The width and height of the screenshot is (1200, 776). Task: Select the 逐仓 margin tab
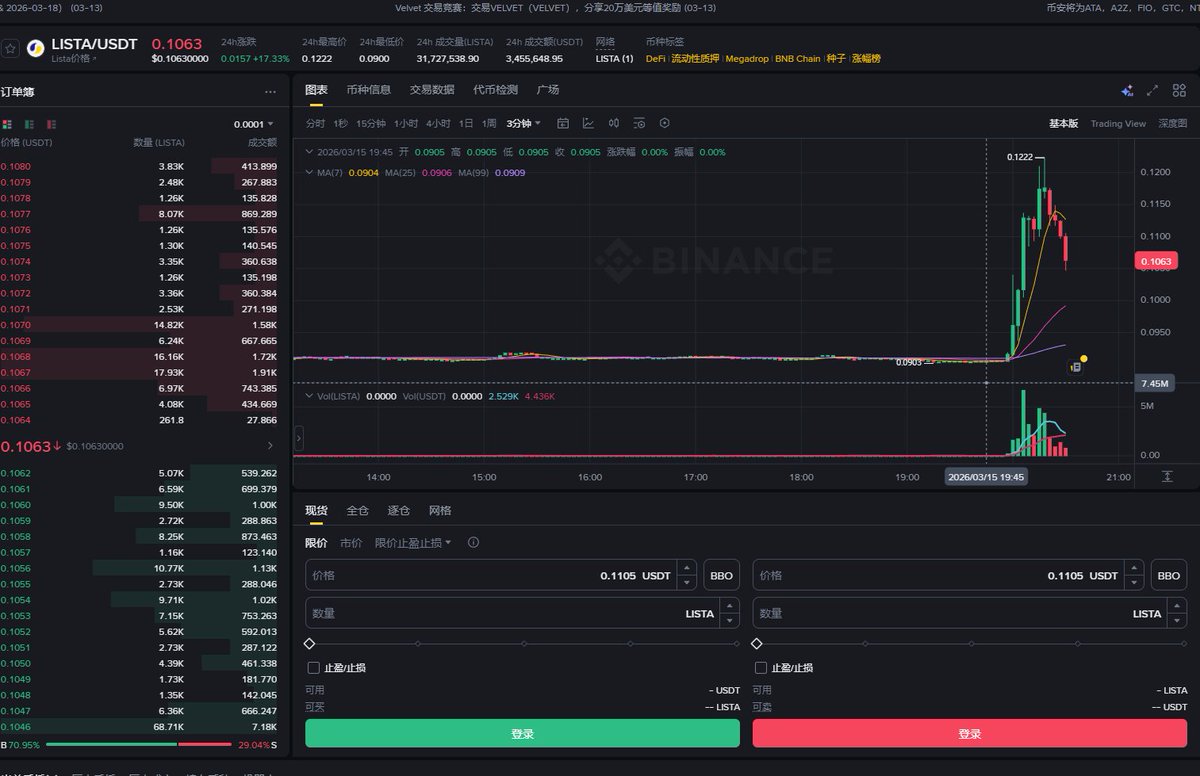(x=398, y=510)
